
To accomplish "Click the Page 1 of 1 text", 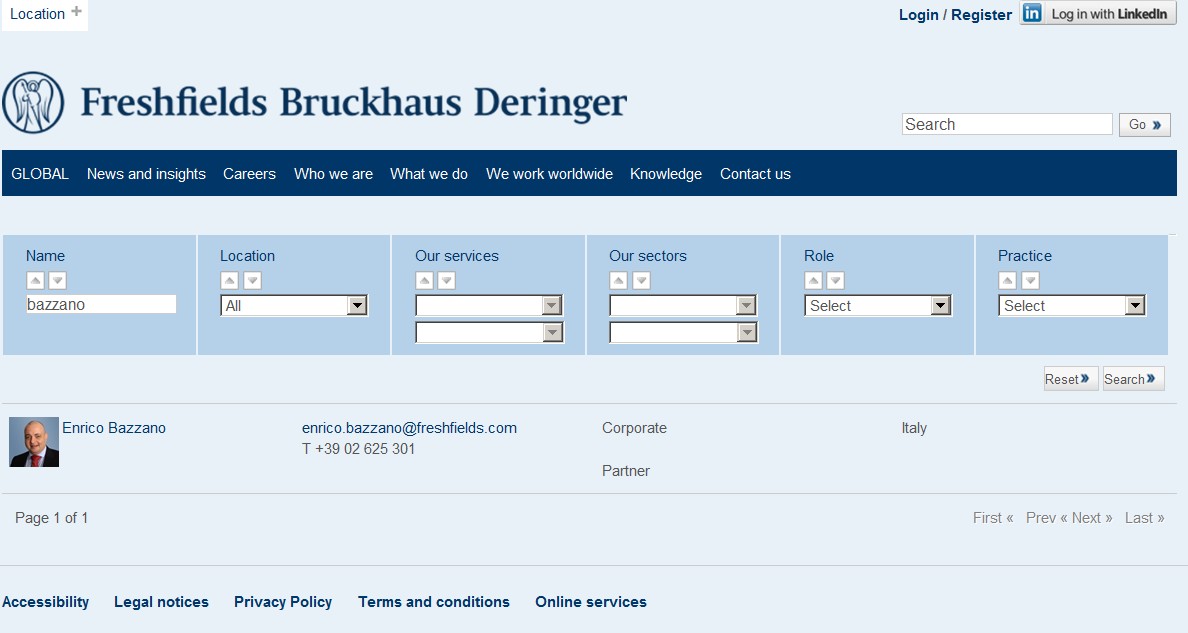I will [x=52, y=518].
